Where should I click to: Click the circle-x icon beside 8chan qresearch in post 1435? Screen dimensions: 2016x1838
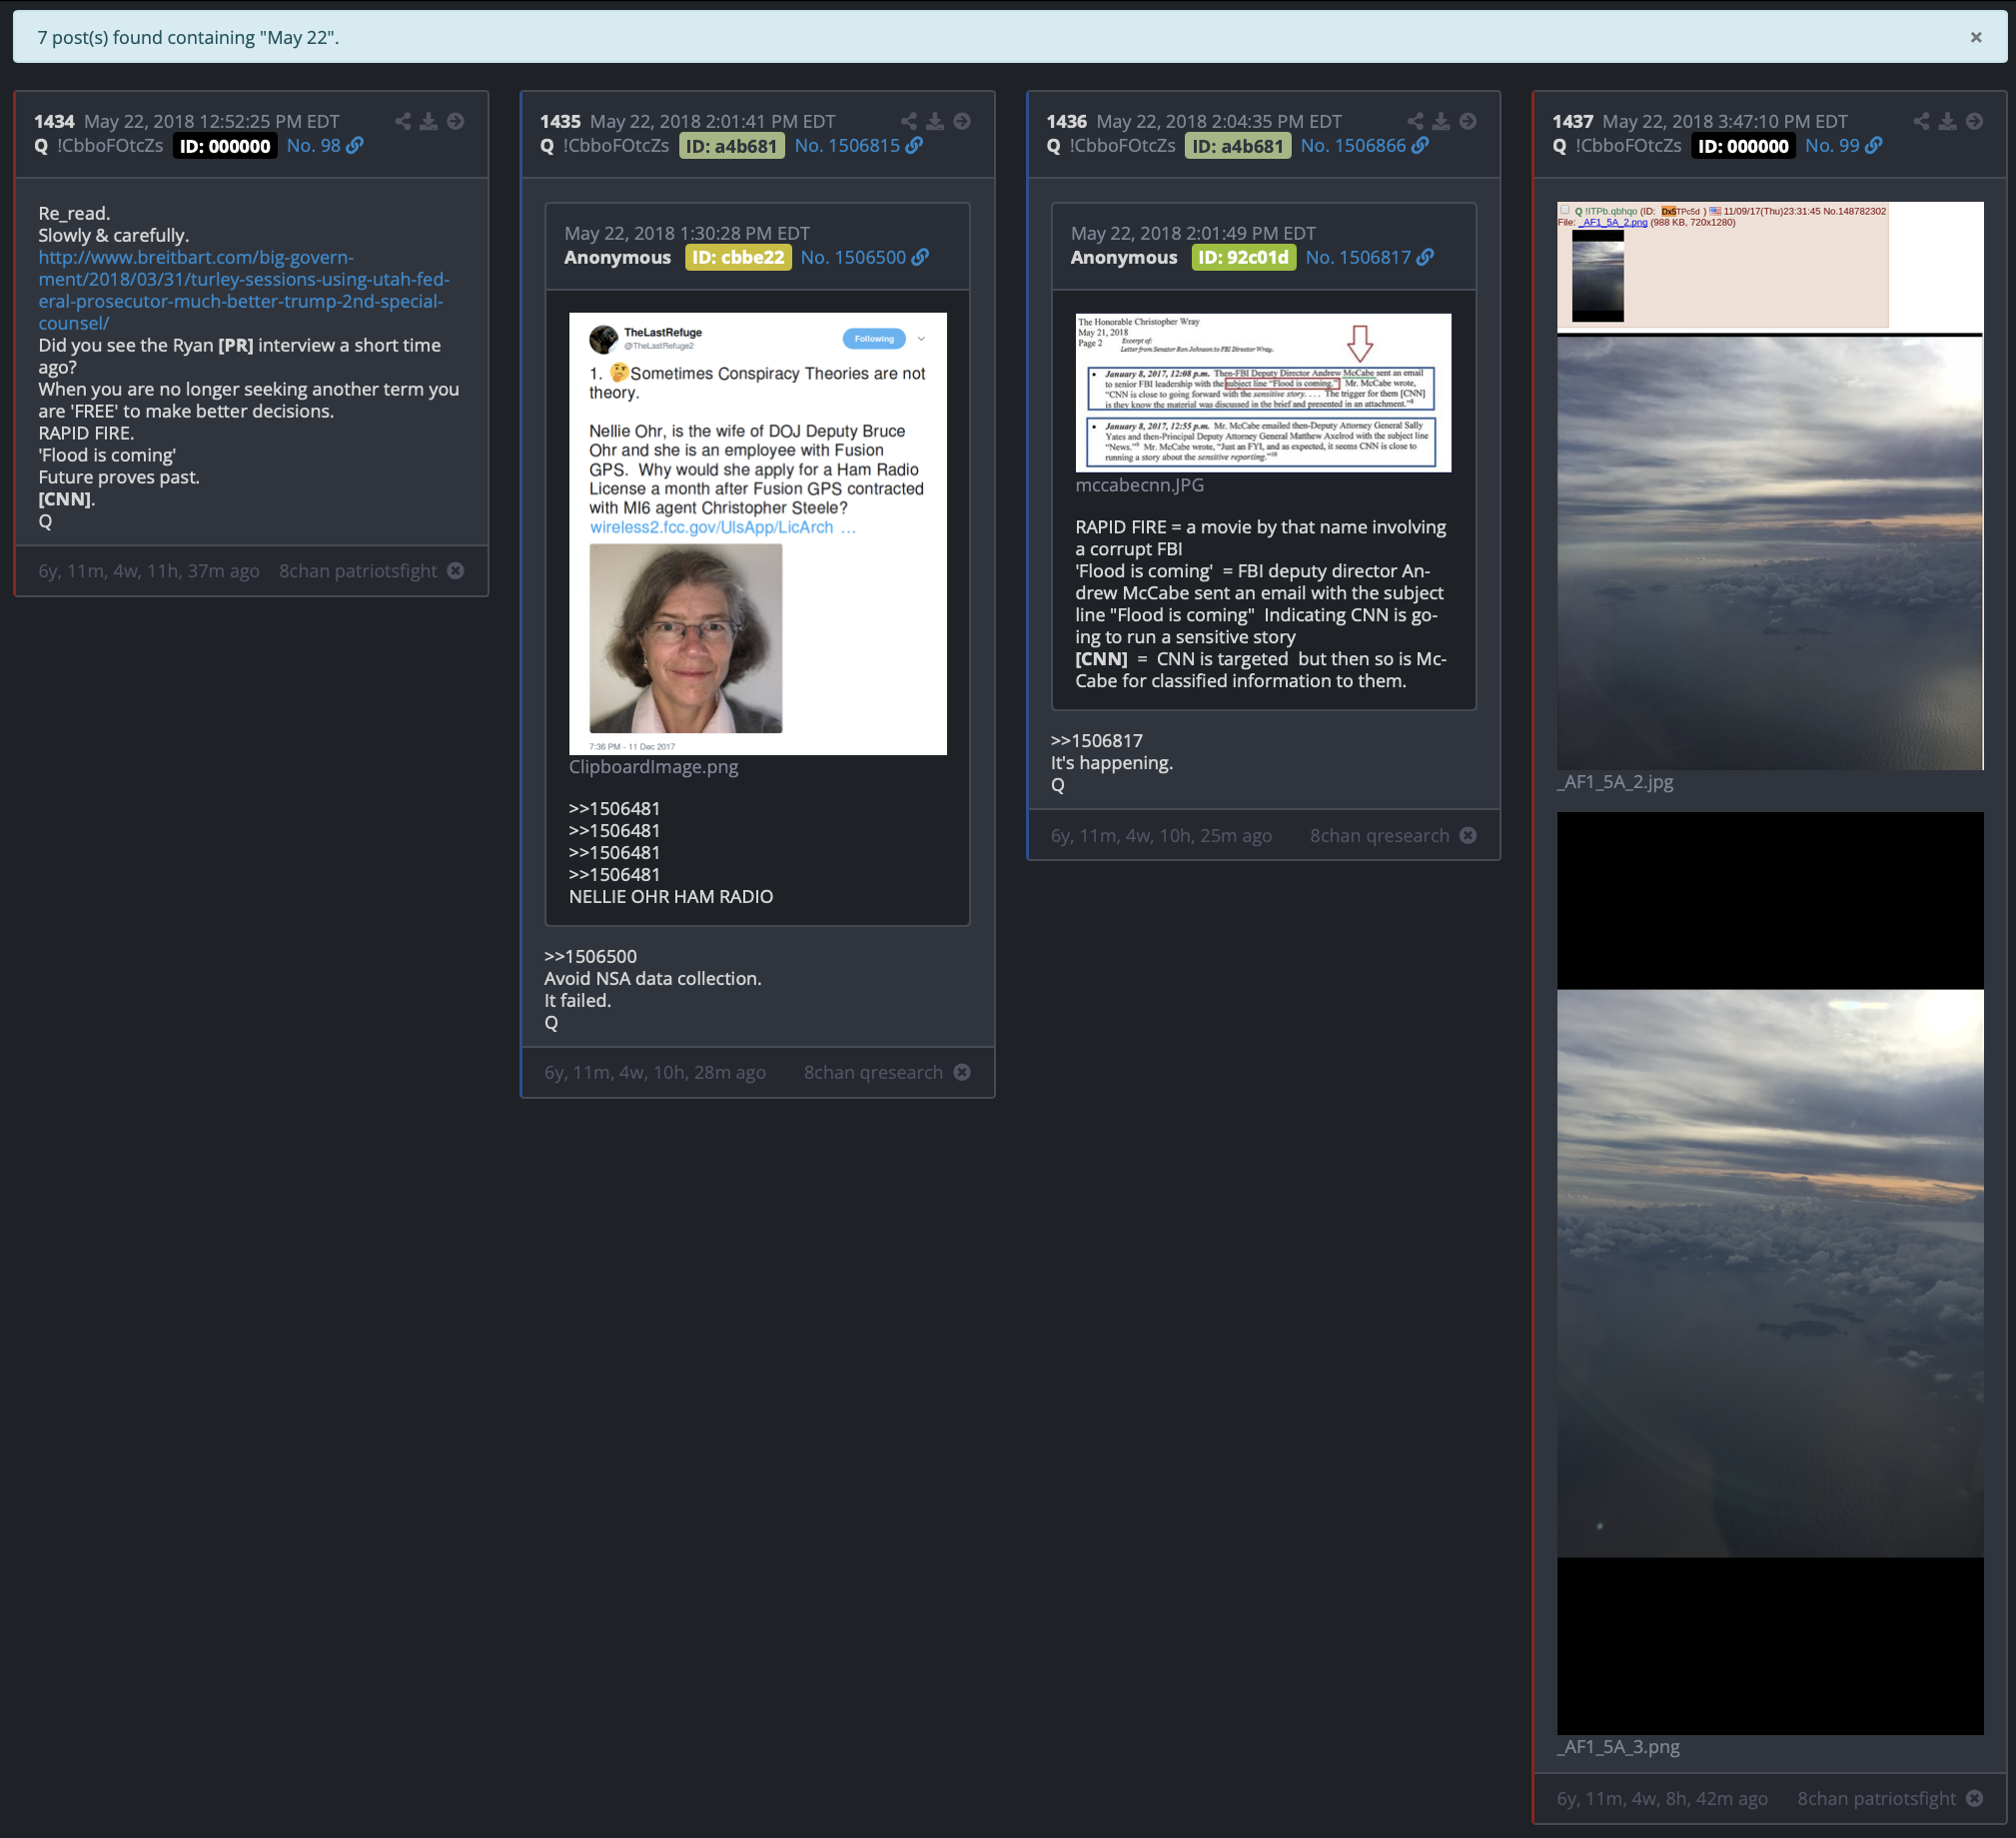(962, 1072)
